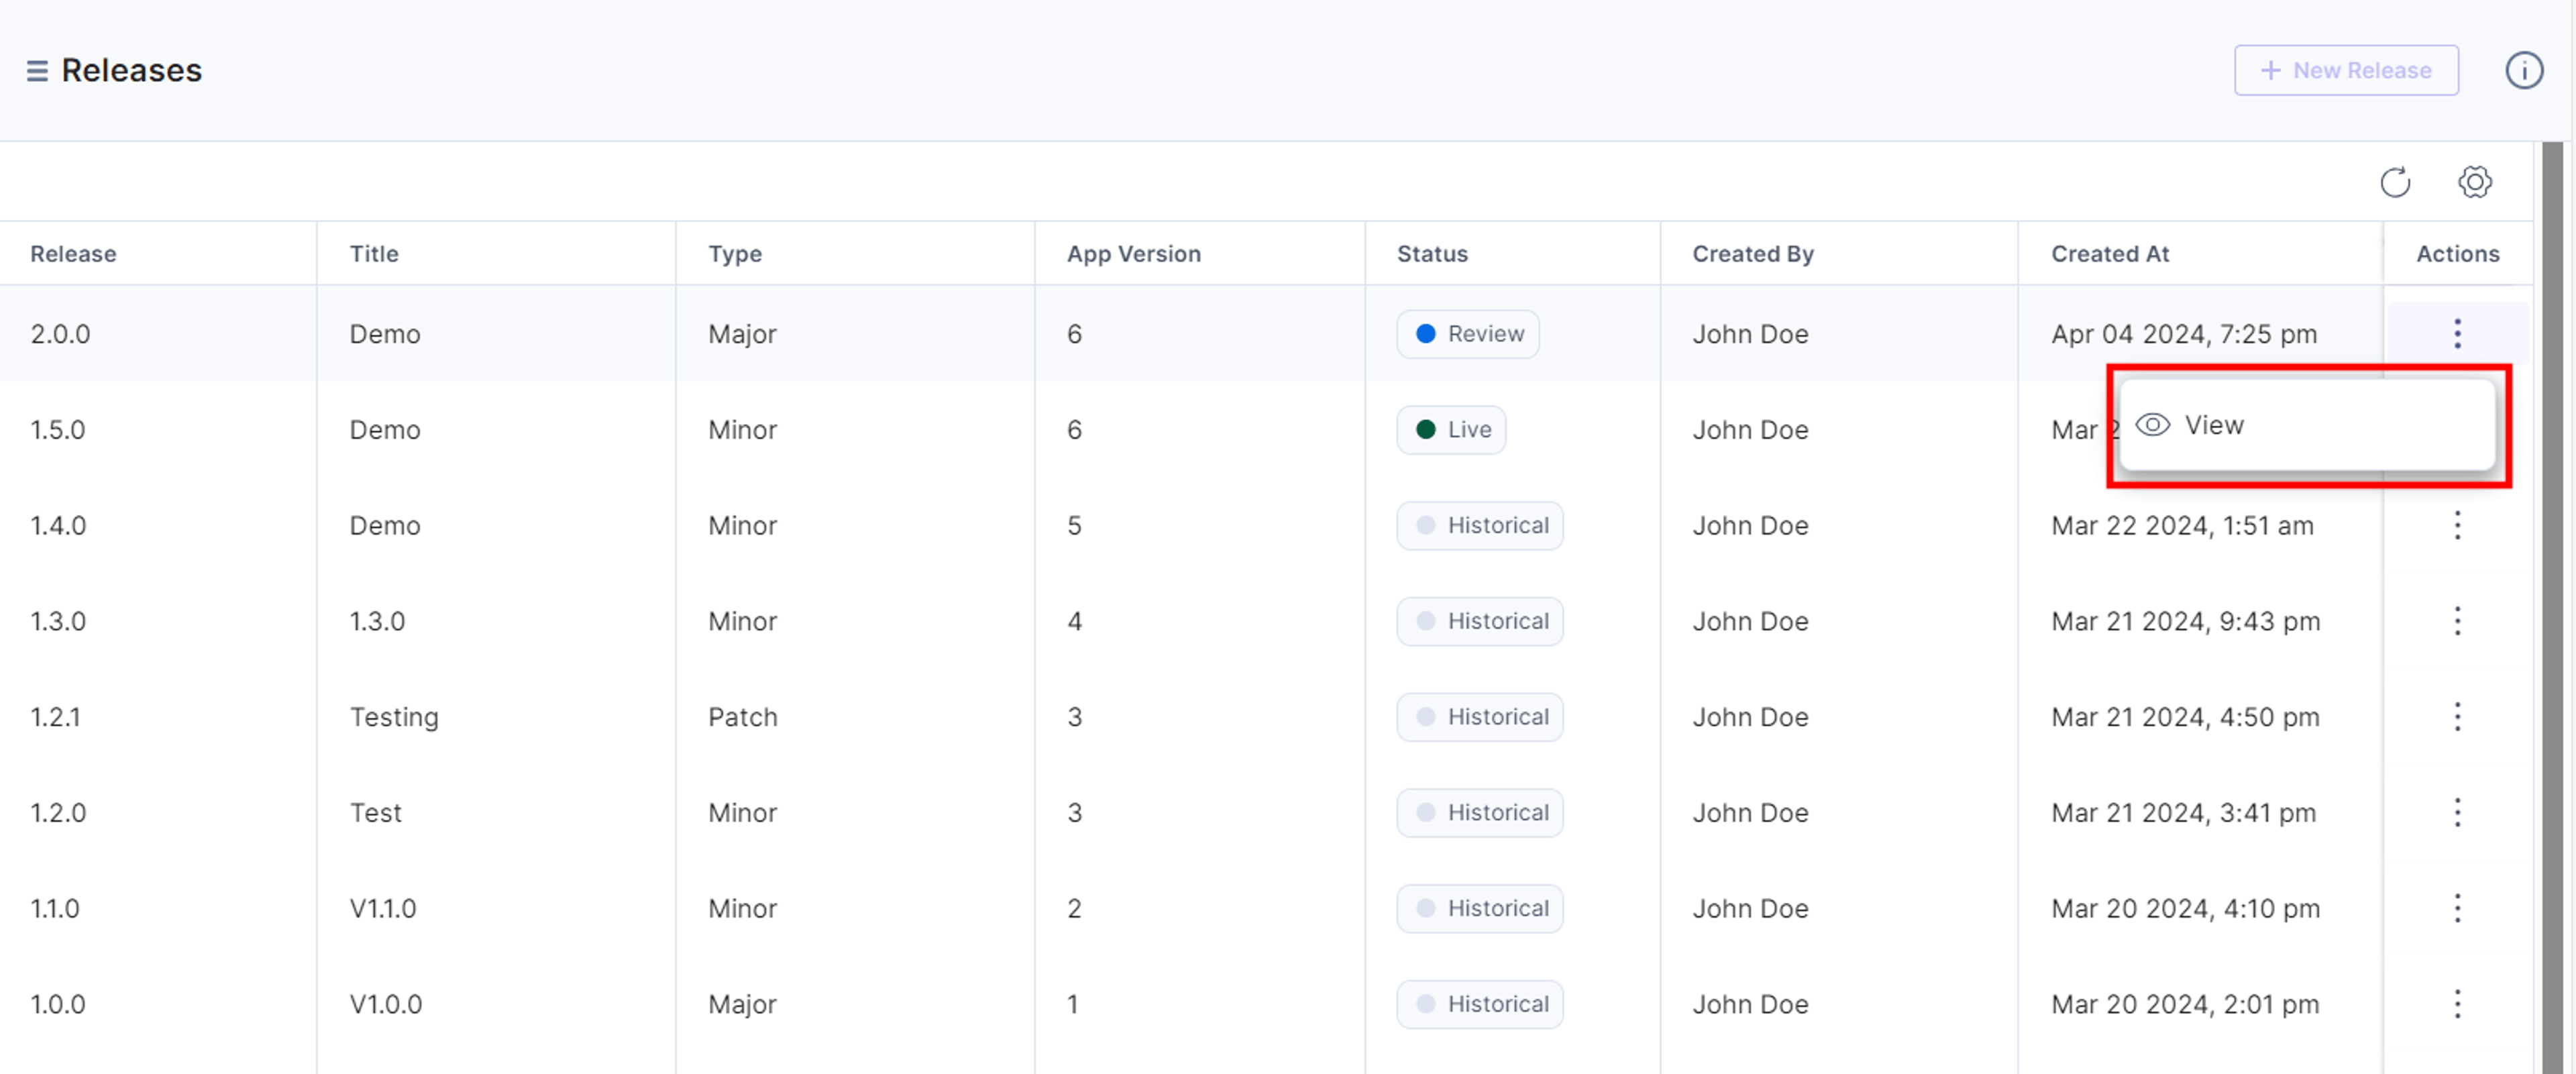Click Mar 22 2024, 1:51 am timestamp
2576x1074 pixels.
pyautogui.click(x=2182, y=525)
